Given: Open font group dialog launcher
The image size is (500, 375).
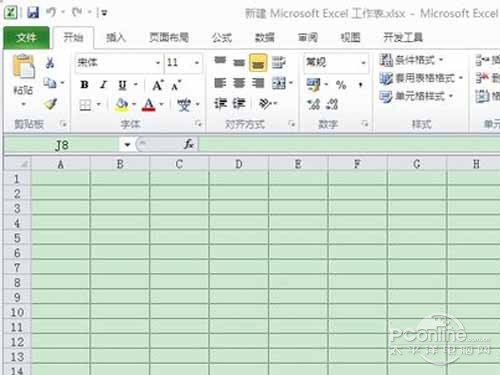Looking at the screenshot, I should (198, 124).
